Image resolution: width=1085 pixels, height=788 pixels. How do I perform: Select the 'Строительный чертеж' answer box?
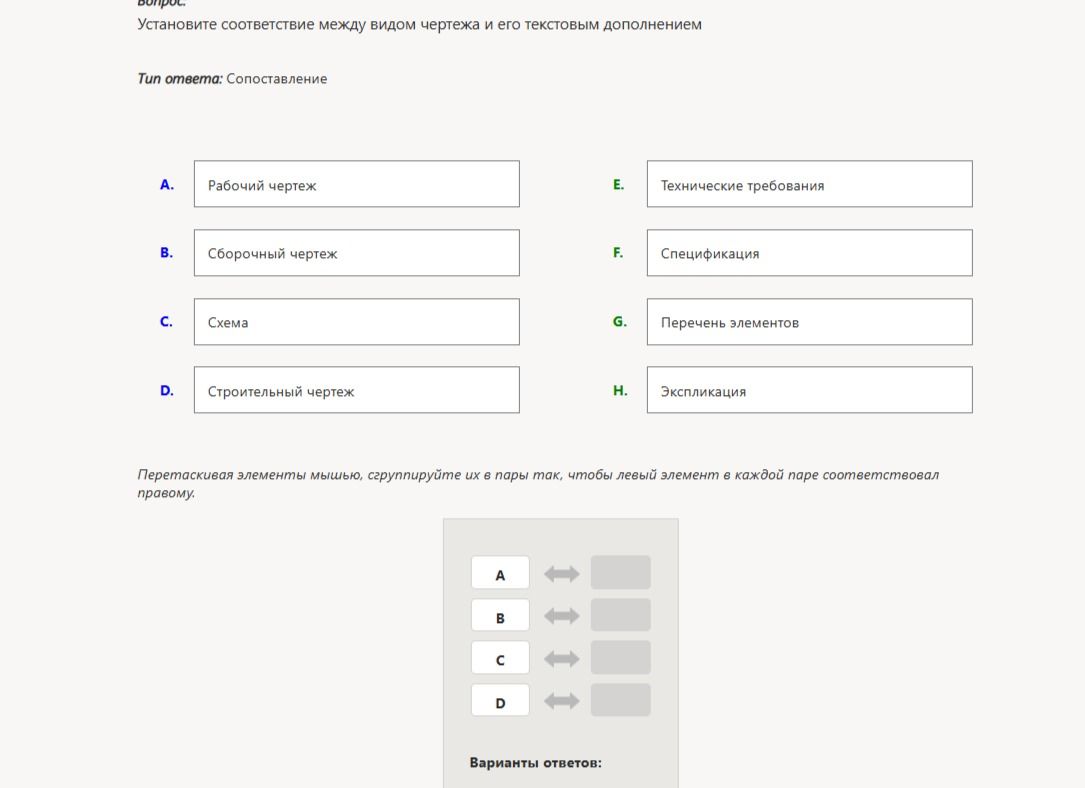tap(356, 390)
